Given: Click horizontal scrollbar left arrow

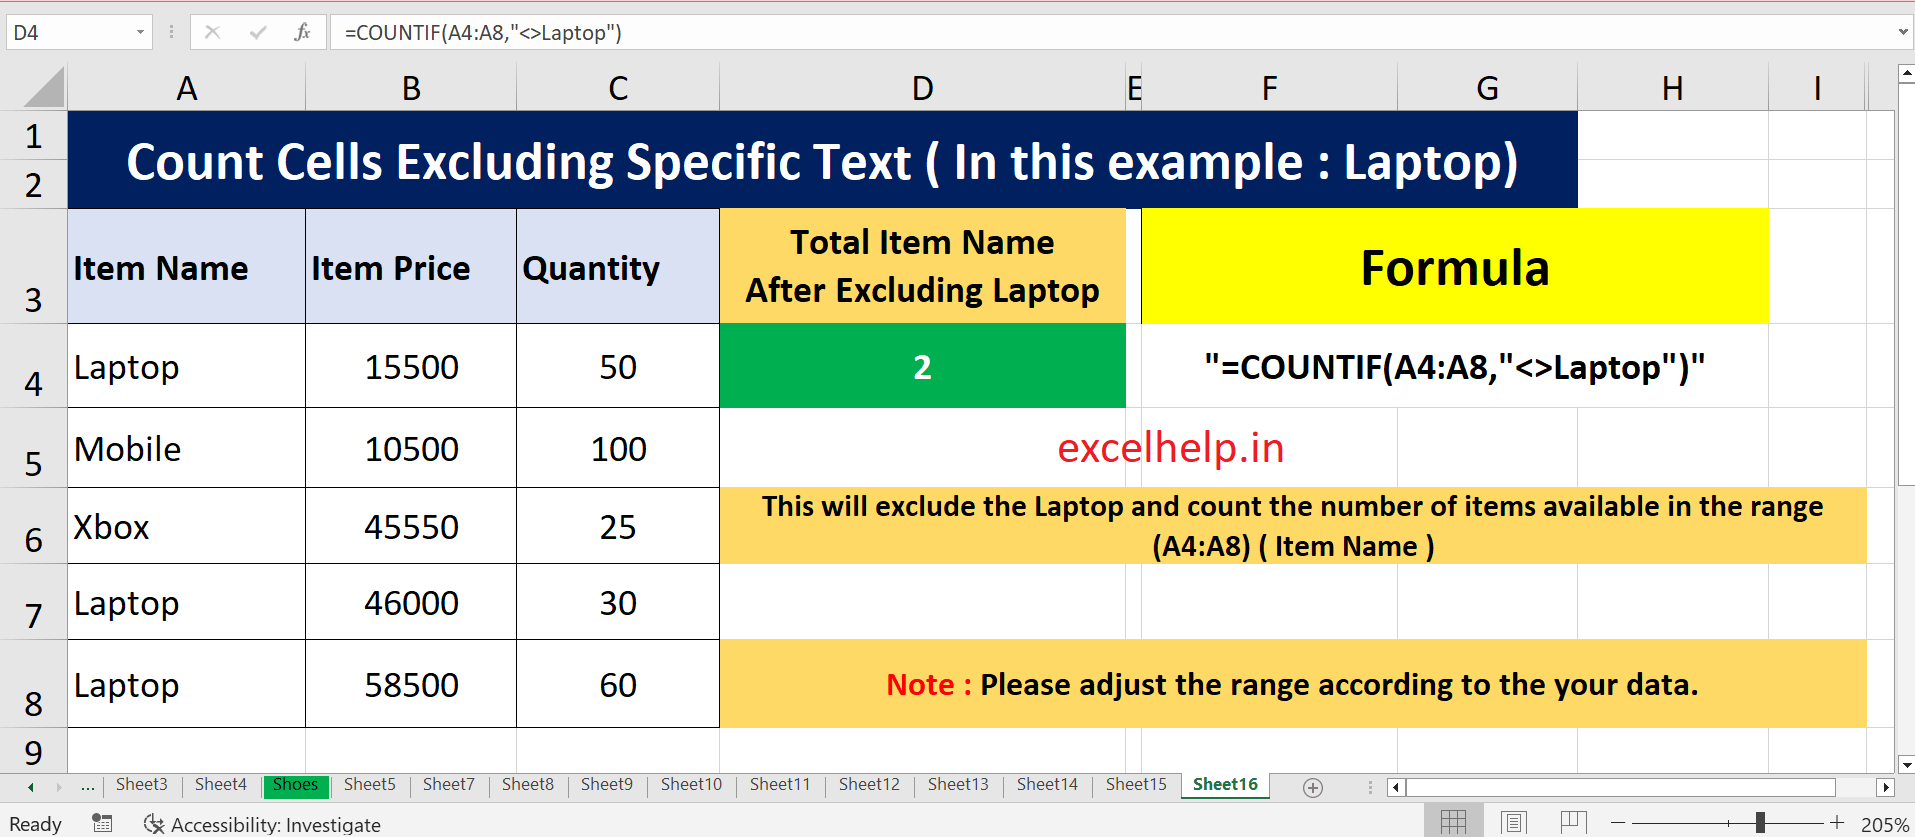Looking at the screenshot, I should (x=1396, y=788).
